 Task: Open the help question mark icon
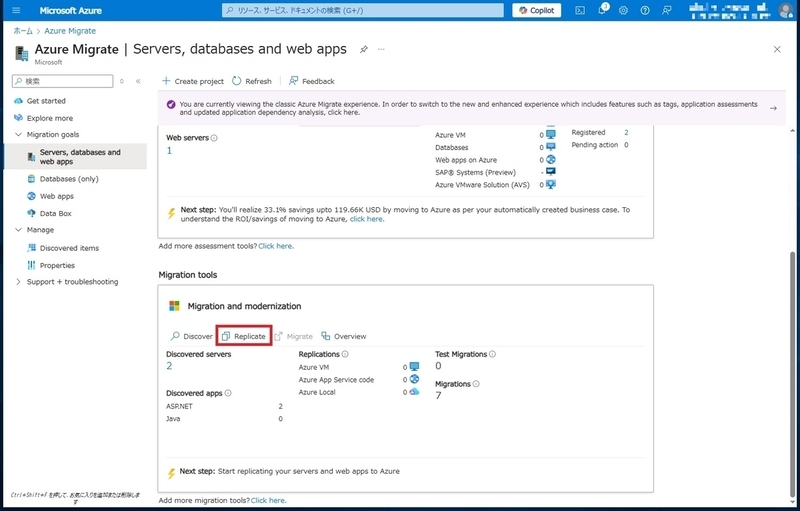(645, 10)
